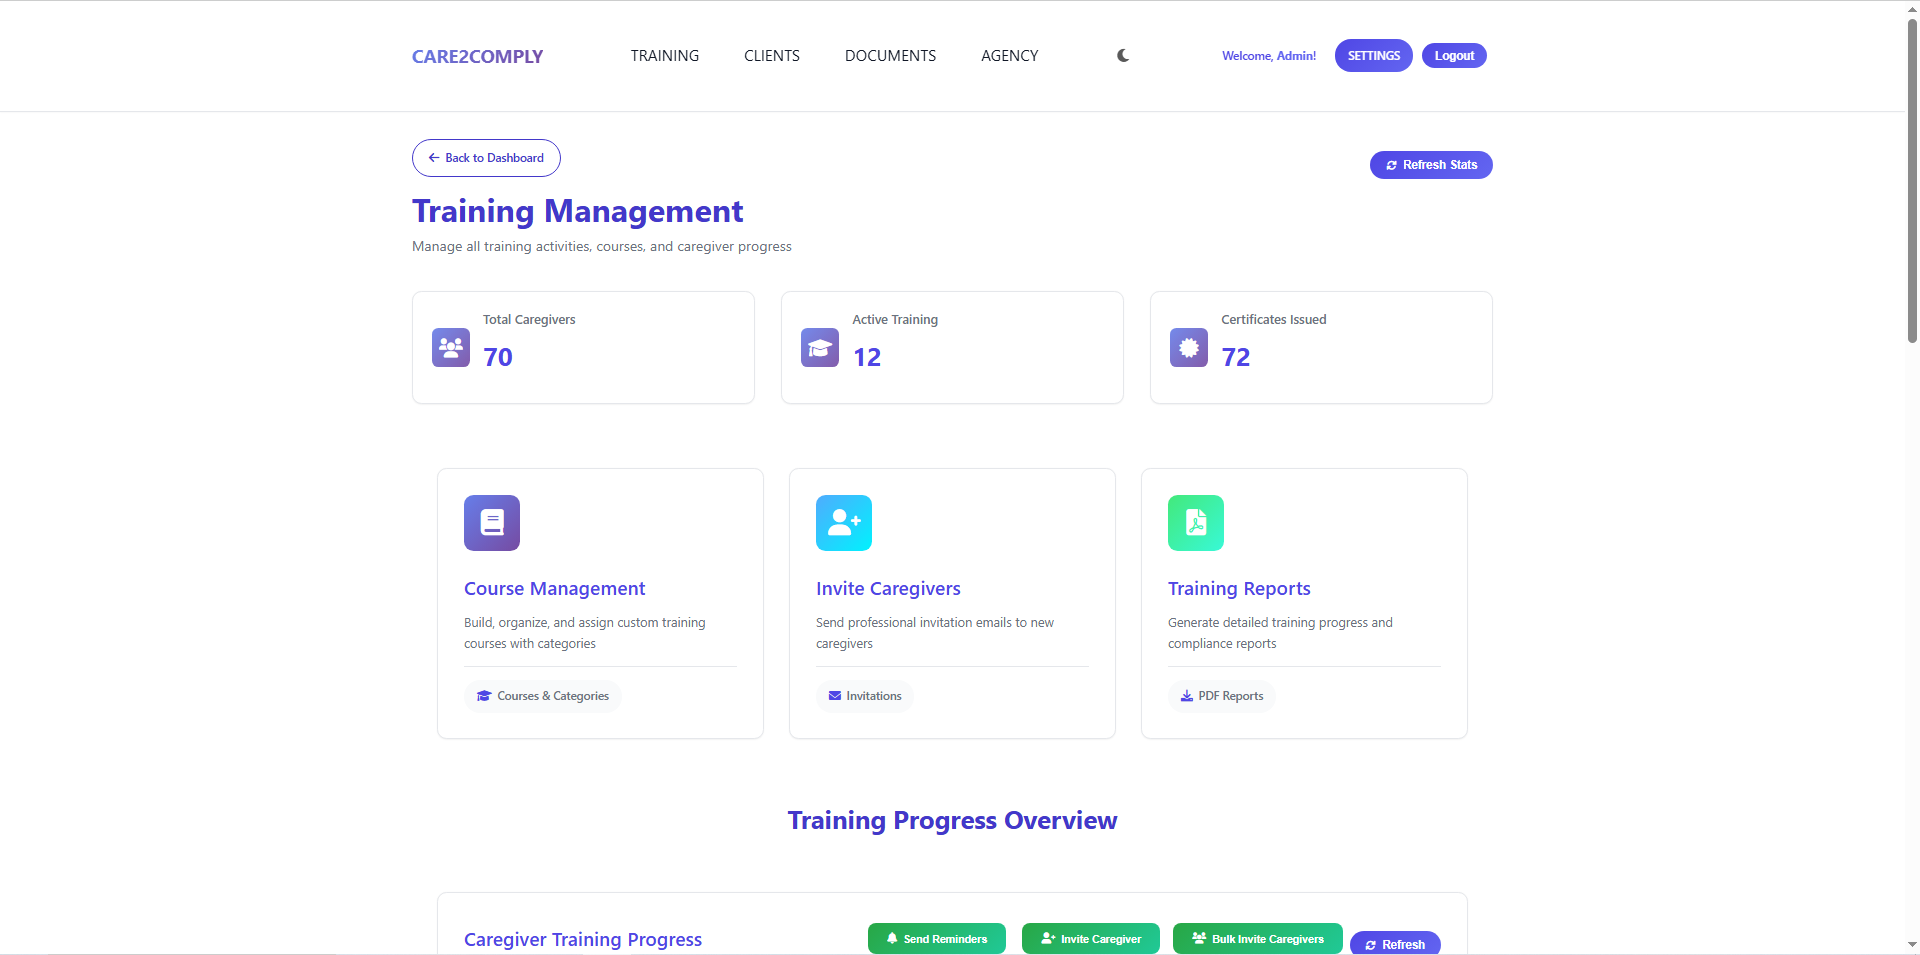Click Back to Dashboard

tap(486, 158)
